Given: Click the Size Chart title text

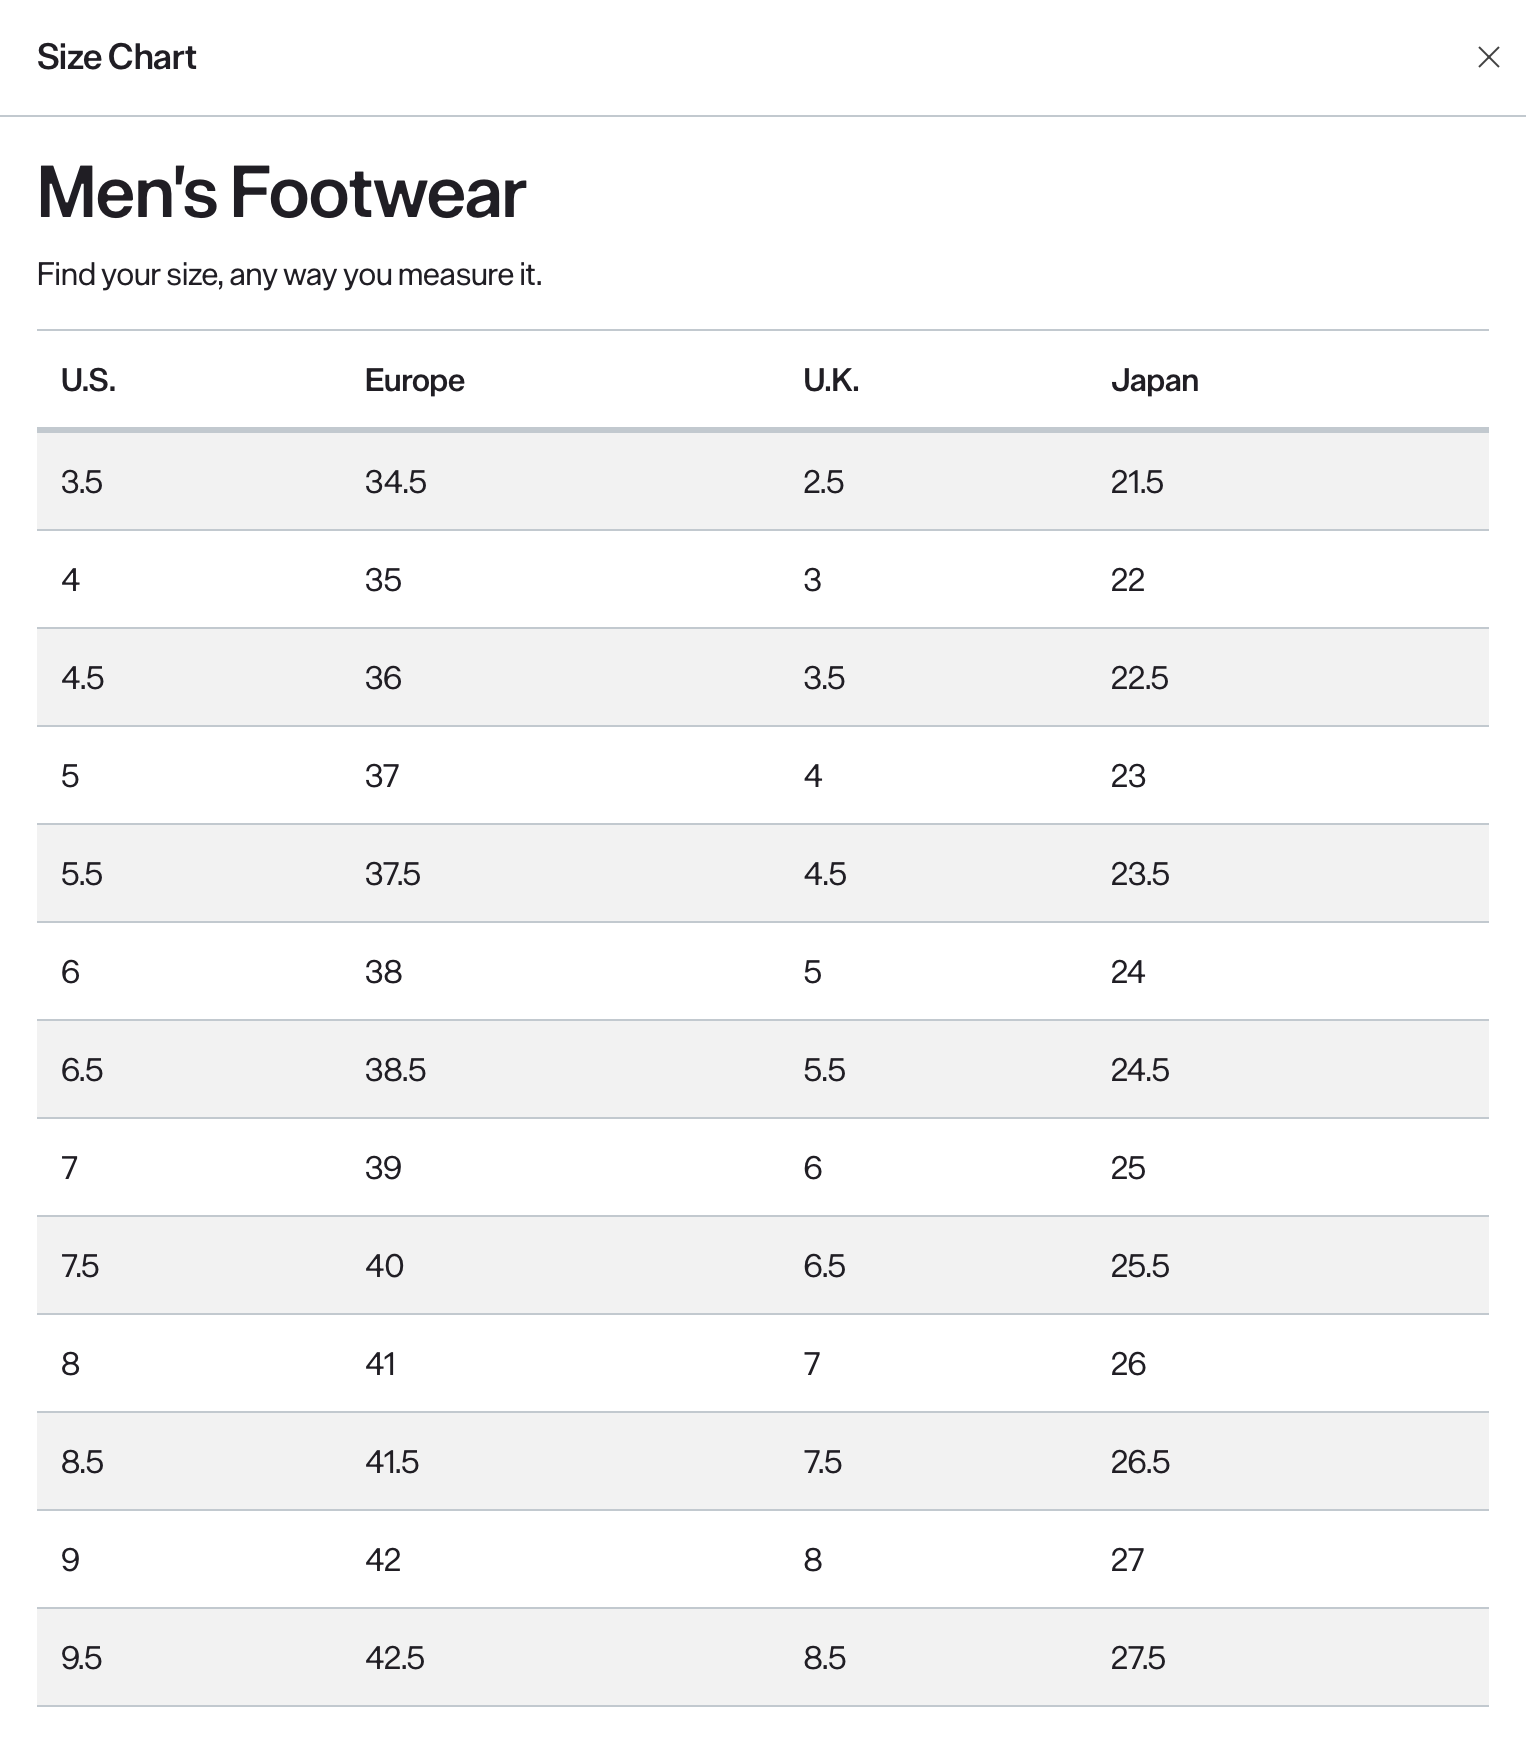Looking at the screenshot, I should coord(116,58).
